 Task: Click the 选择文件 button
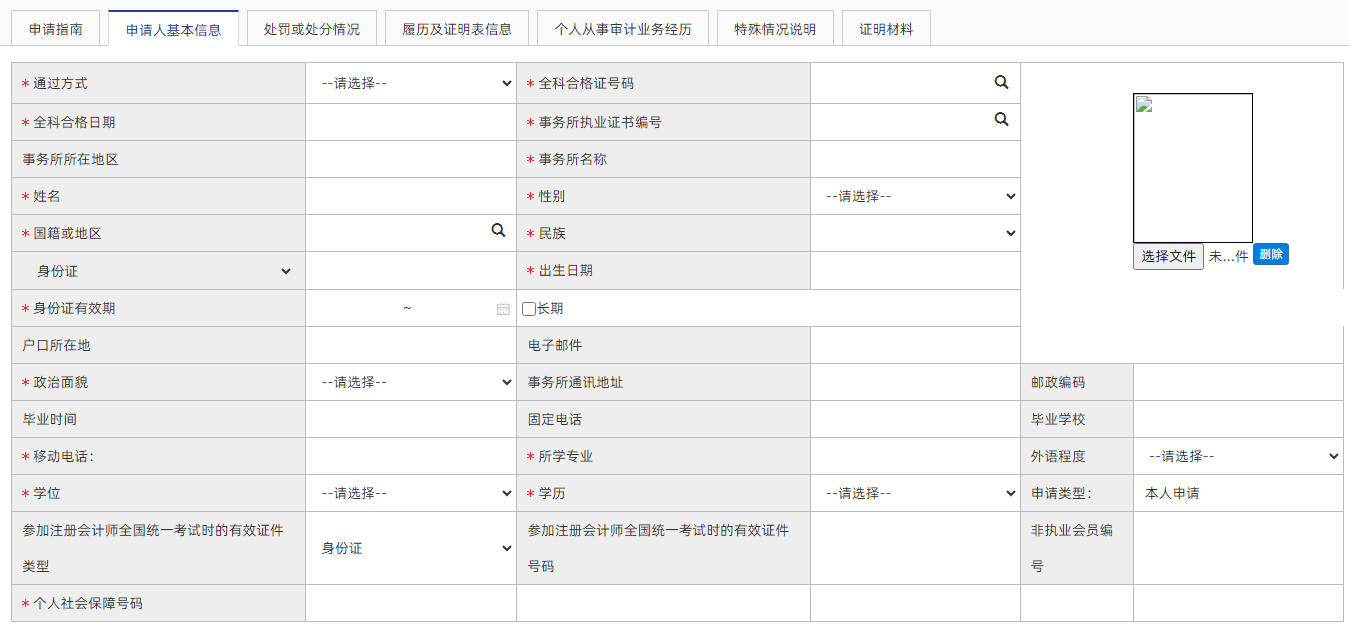(x=1168, y=256)
